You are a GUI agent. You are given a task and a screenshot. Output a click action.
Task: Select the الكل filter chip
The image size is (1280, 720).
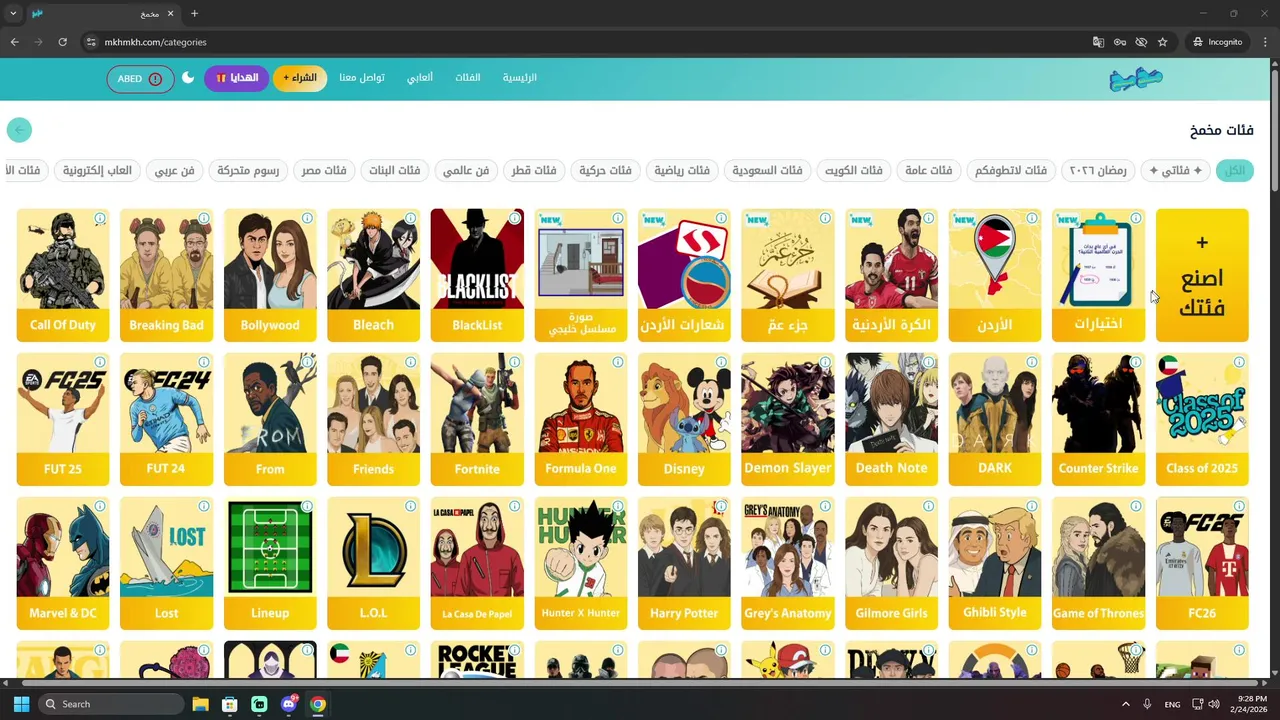click(x=1235, y=171)
